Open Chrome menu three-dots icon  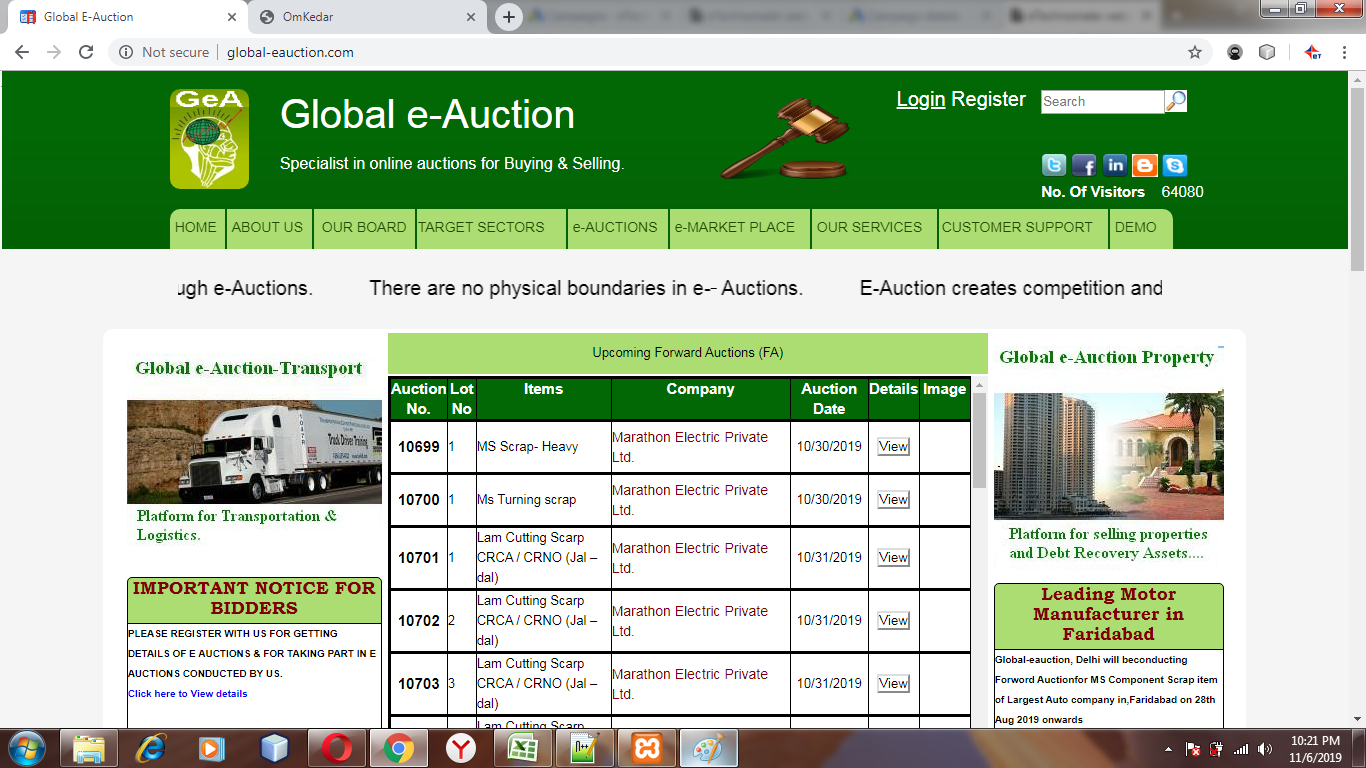click(1346, 52)
